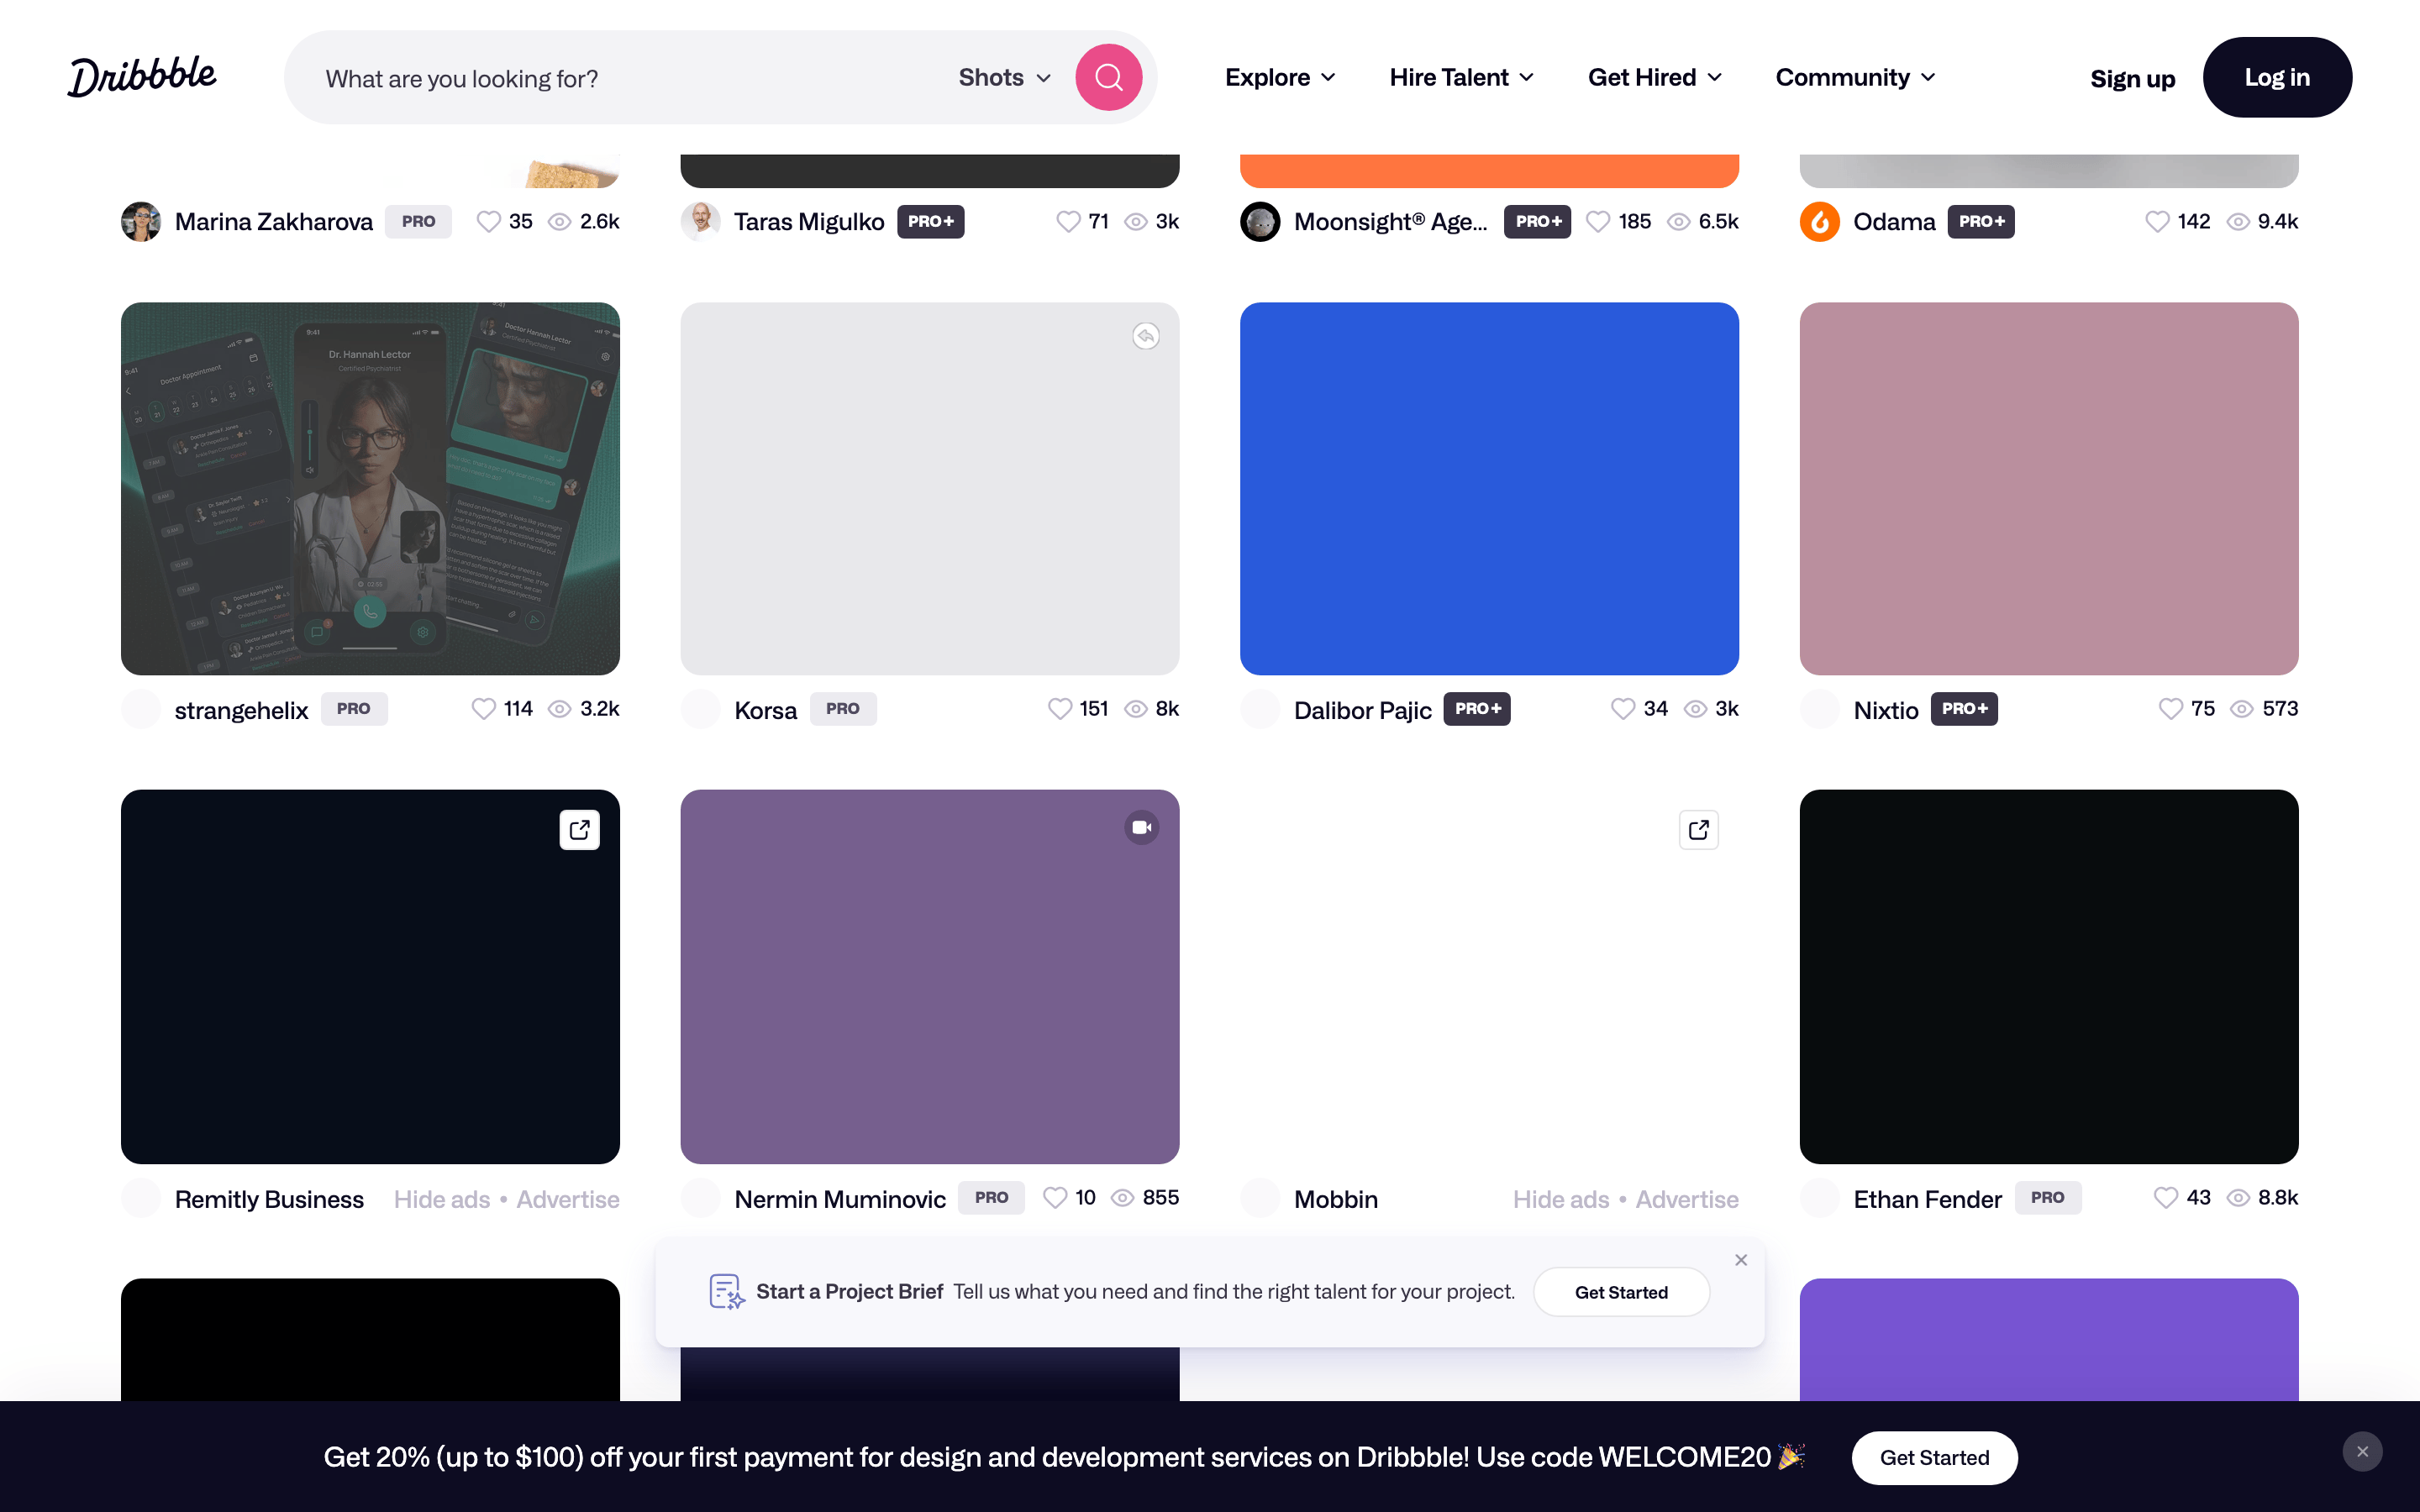This screenshot has height=1512, width=2420.
Task: Like Odama's shot with the heart icon
Action: click(x=2157, y=221)
